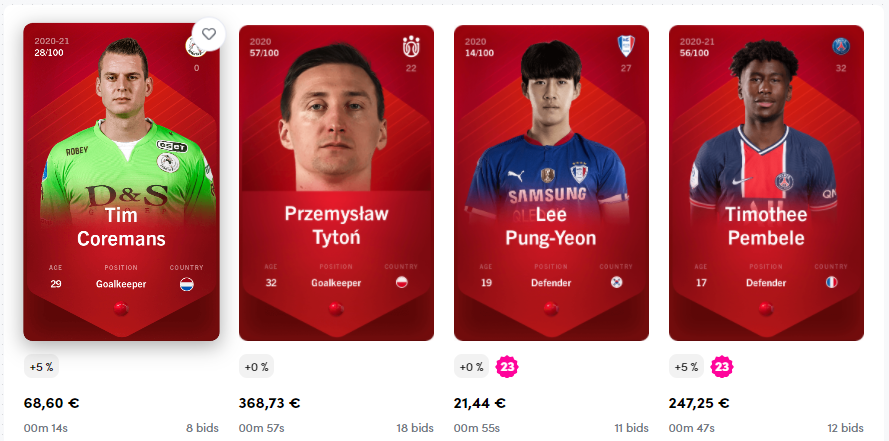Open the Timothee Pembele player card
The width and height of the screenshot is (889, 441).
pyautogui.click(x=767, y=183)
